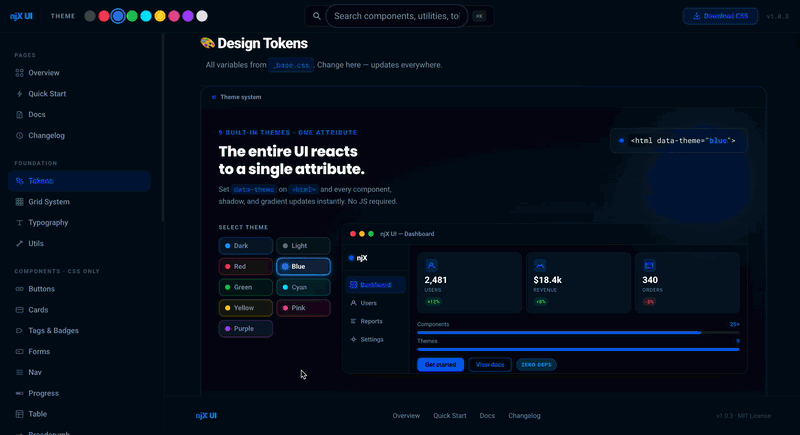
Task: Click the Tags & Badges tag icon
Action: pos(19,331)
